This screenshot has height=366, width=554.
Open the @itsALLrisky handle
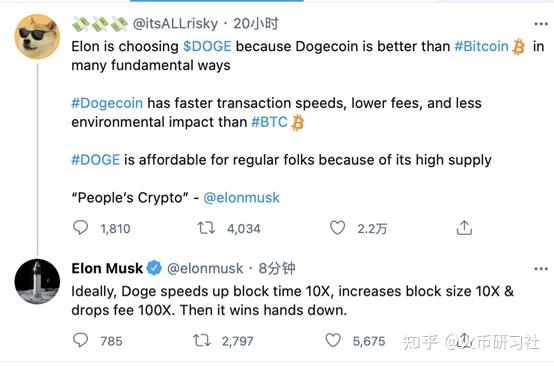(175, 24)
